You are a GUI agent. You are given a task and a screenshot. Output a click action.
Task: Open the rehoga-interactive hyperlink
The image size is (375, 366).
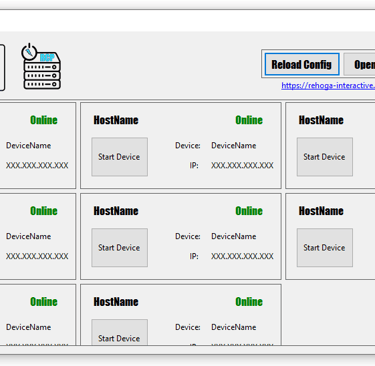[x=328, y=86]
